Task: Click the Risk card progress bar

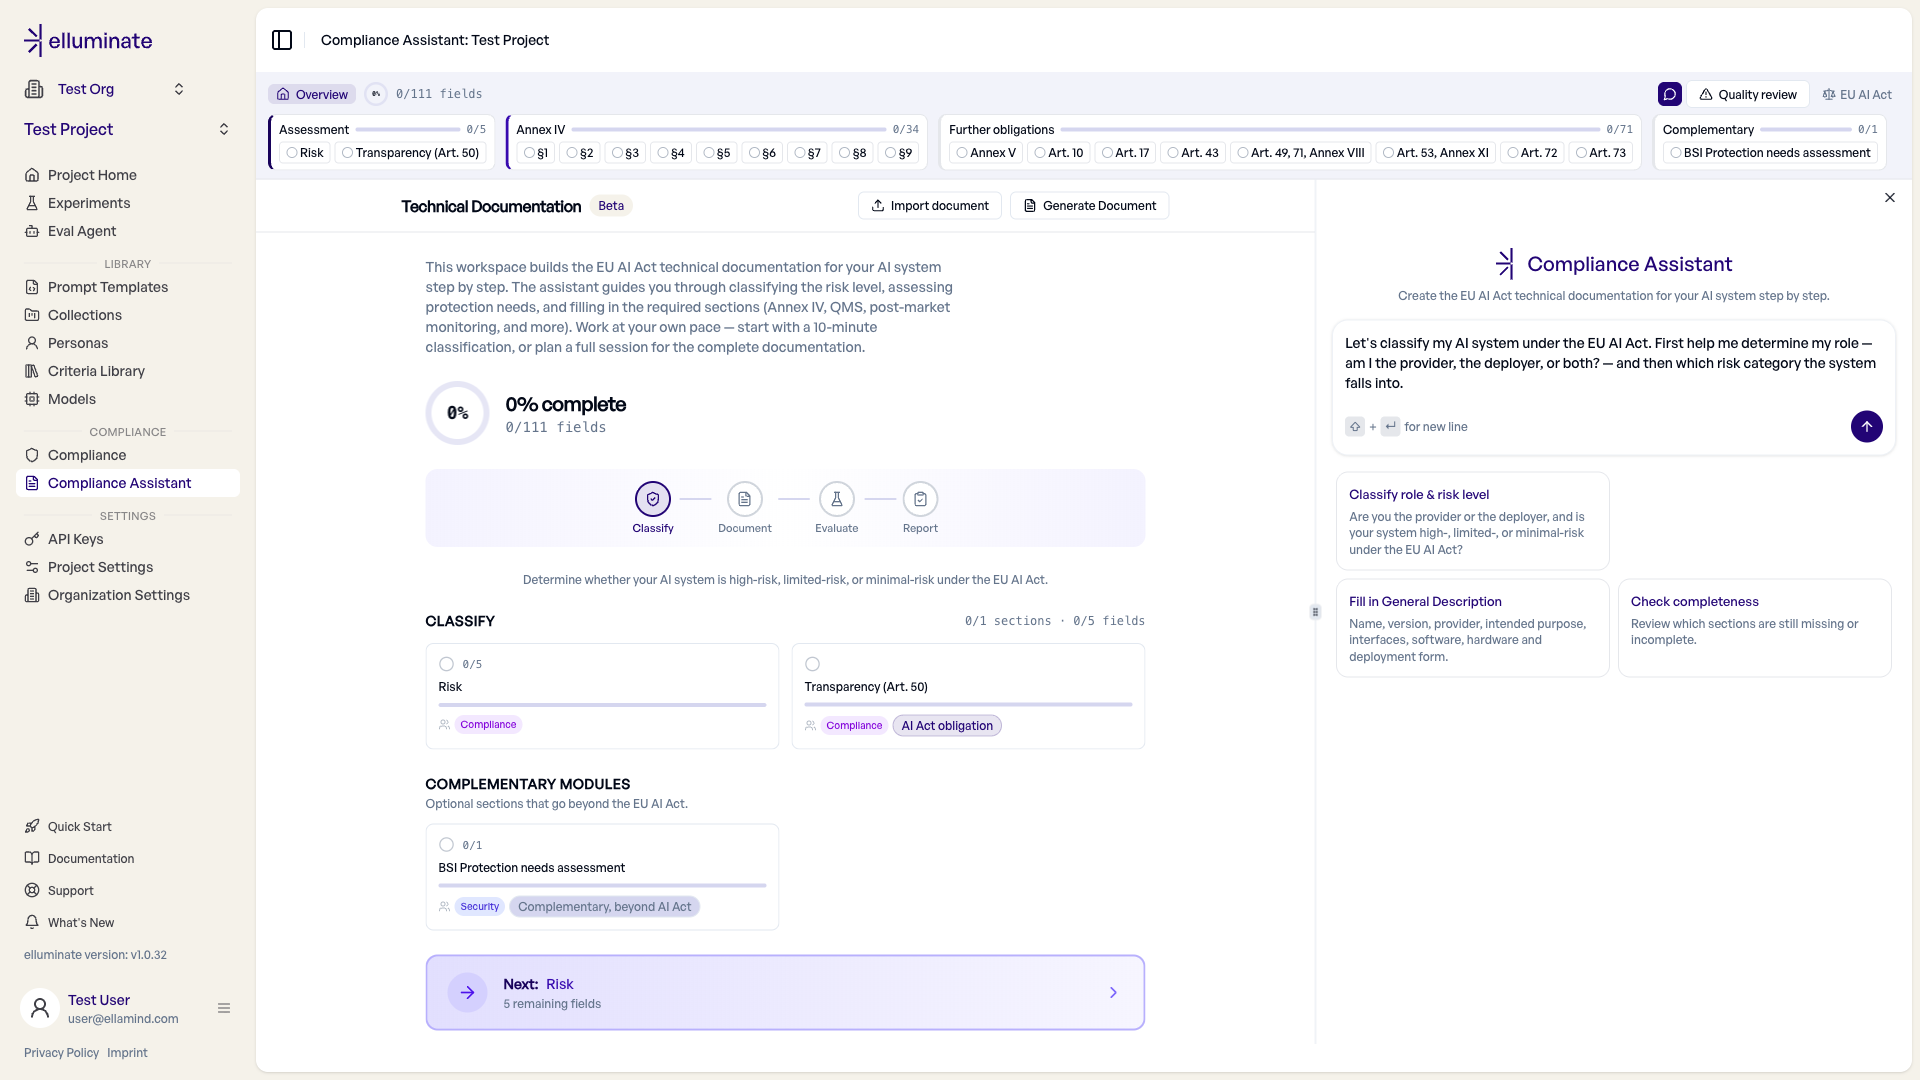Action: point(602,705)
